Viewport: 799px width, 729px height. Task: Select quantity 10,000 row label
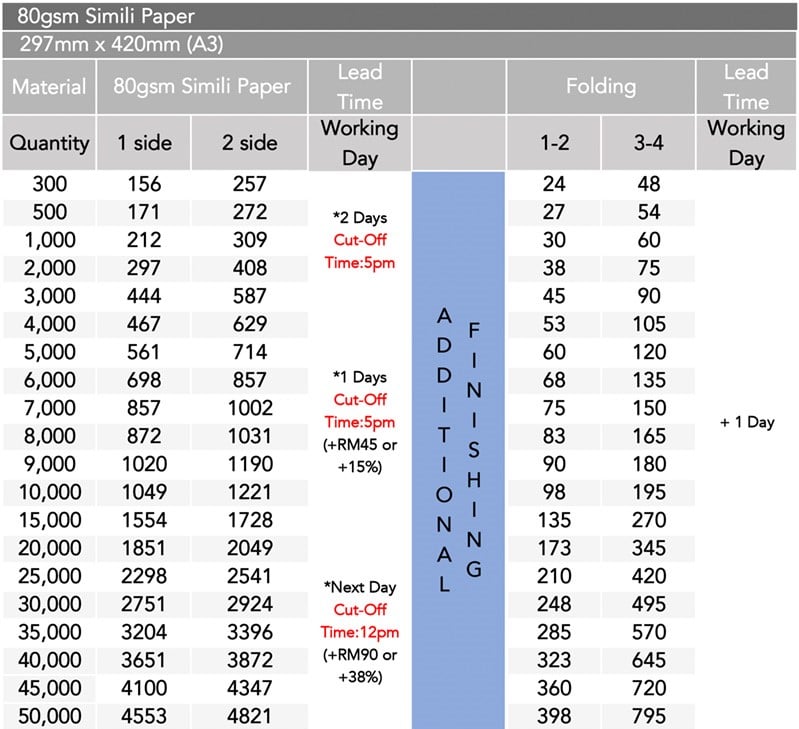[50, 492]
